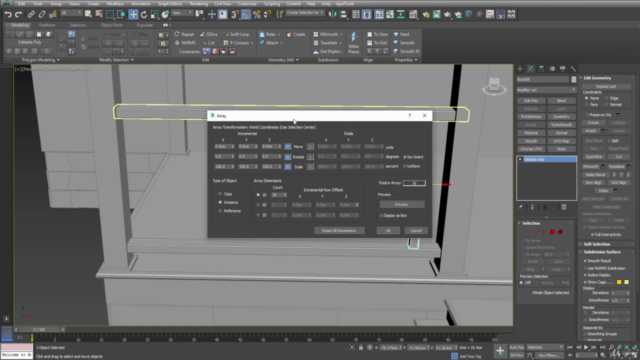The image size is (640, 360).
Task: Open the Rendering menu
Action: point(199,4)
